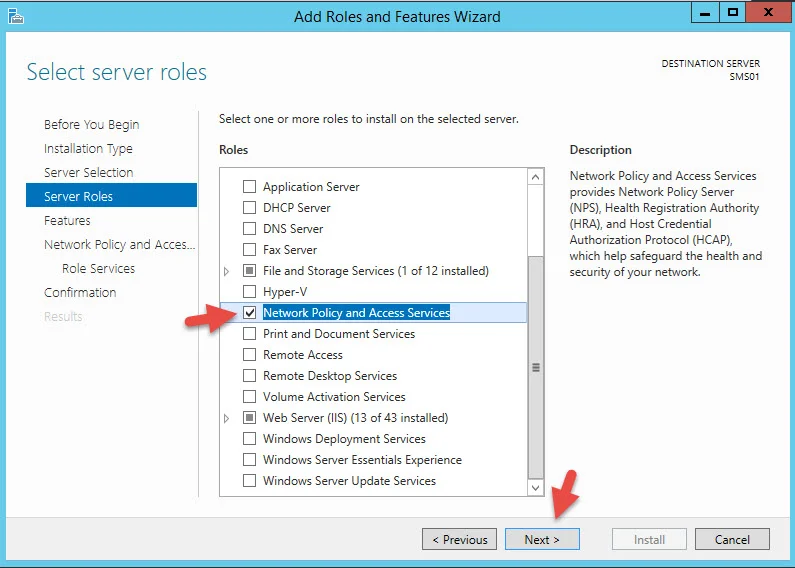
Task: Enable the Remote Access checkbox
Action: [x=249, y=354]
